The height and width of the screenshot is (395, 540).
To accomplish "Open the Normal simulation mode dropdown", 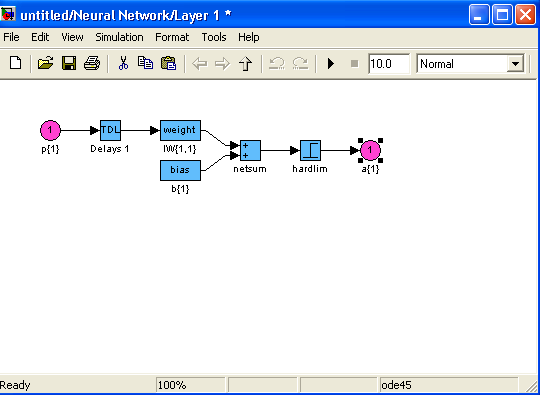I will [470, 64].
